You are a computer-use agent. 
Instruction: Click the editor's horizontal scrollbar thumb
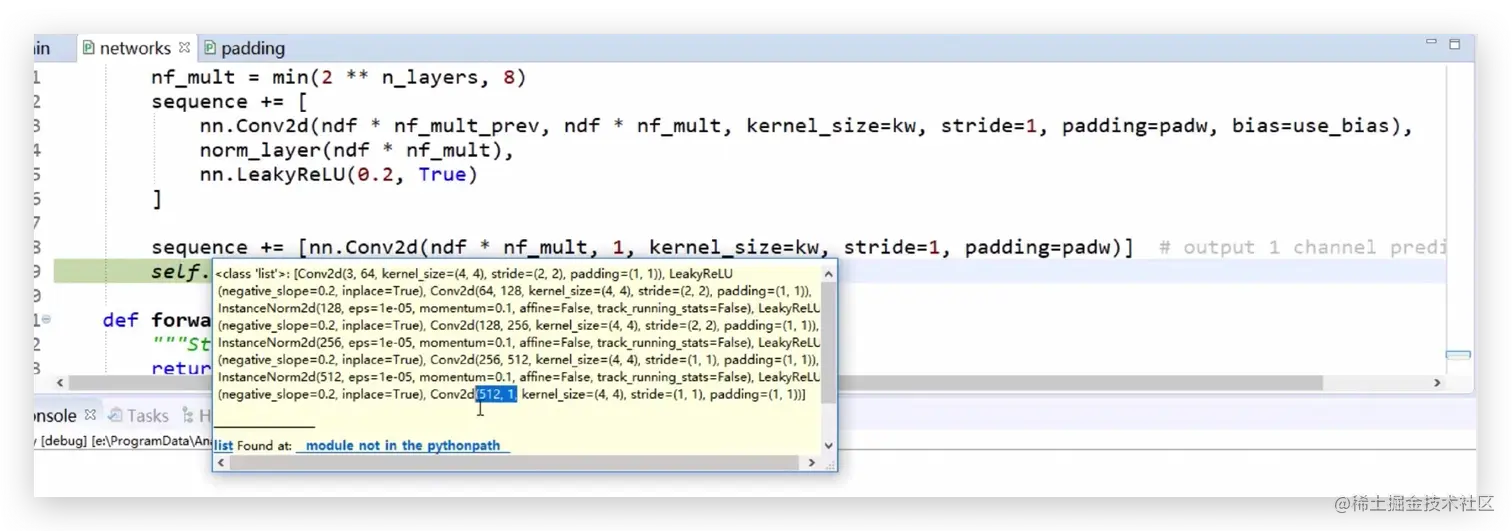(x=695, y=383)
